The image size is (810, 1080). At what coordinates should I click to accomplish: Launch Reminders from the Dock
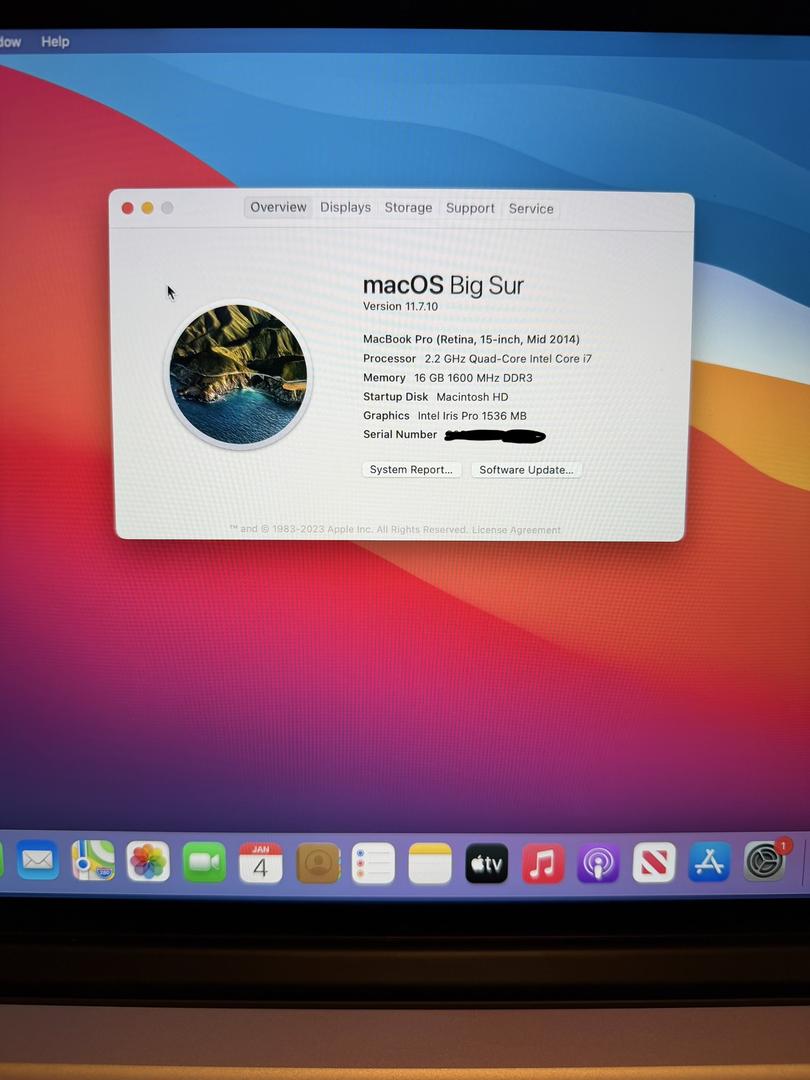click(x=373, y=863)
